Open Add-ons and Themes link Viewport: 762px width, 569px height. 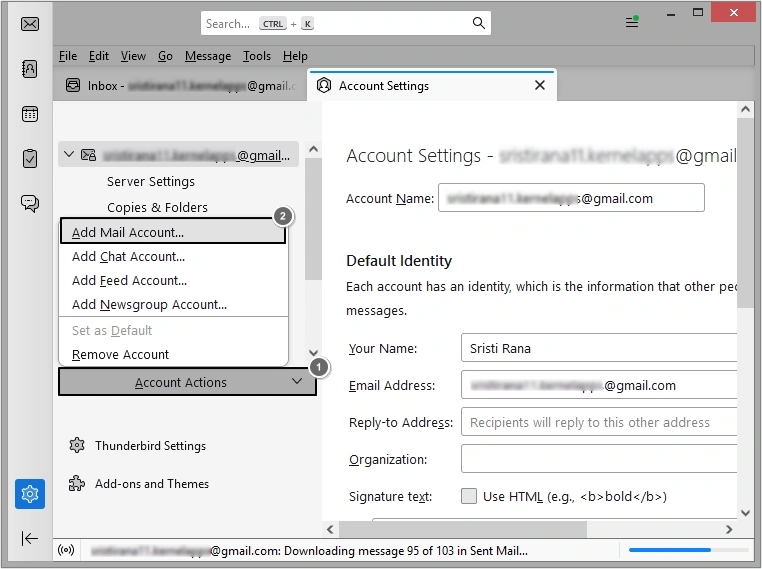[x=152, y=483]
